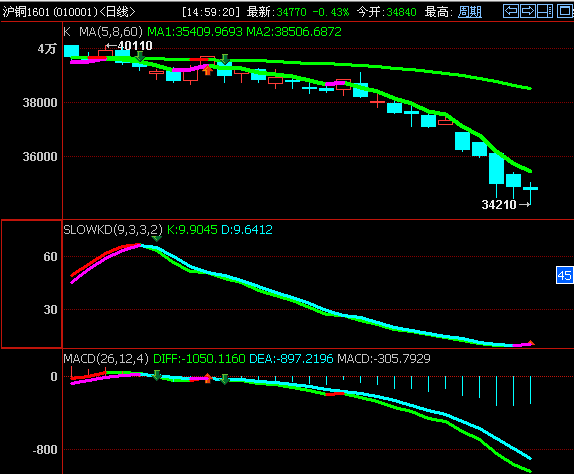Select the SLOWKD(9,3,3,2) indicator label
This screenshot has width=574, height=474.
point(113,229)
